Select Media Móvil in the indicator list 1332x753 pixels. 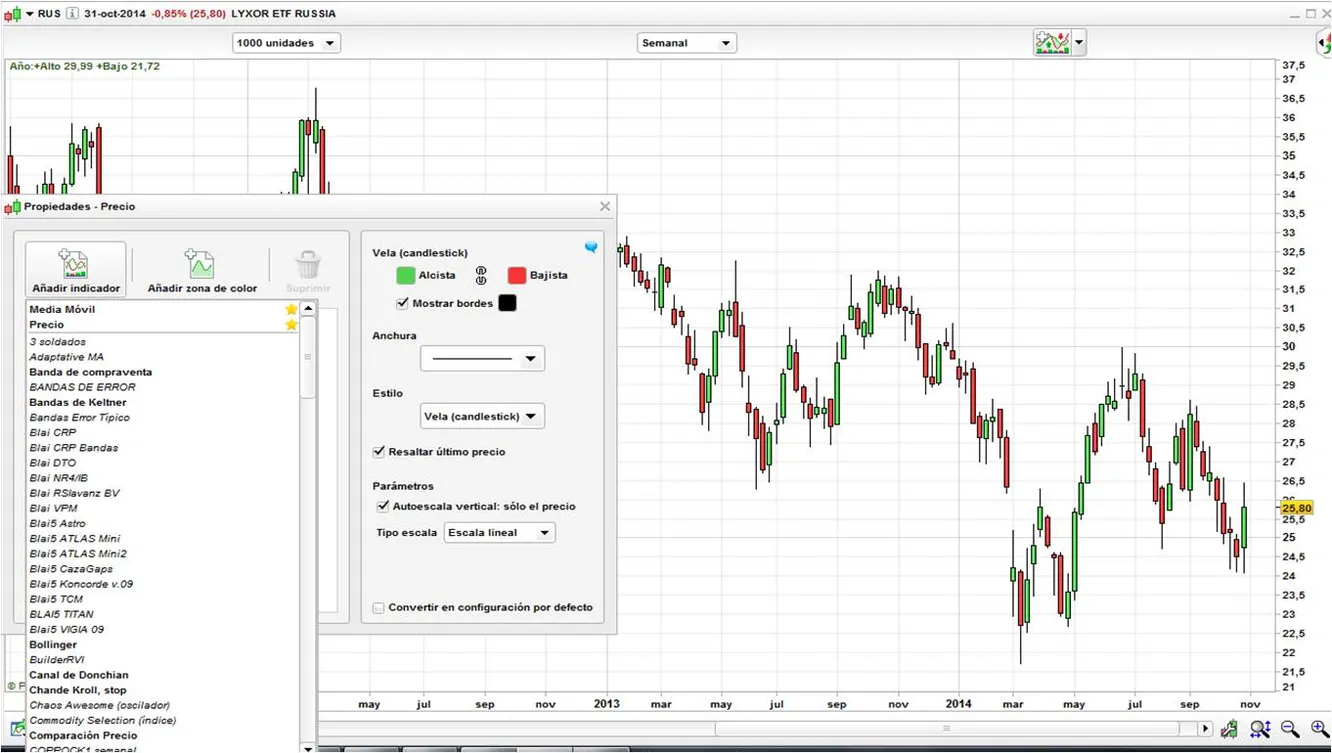(62, 309)
